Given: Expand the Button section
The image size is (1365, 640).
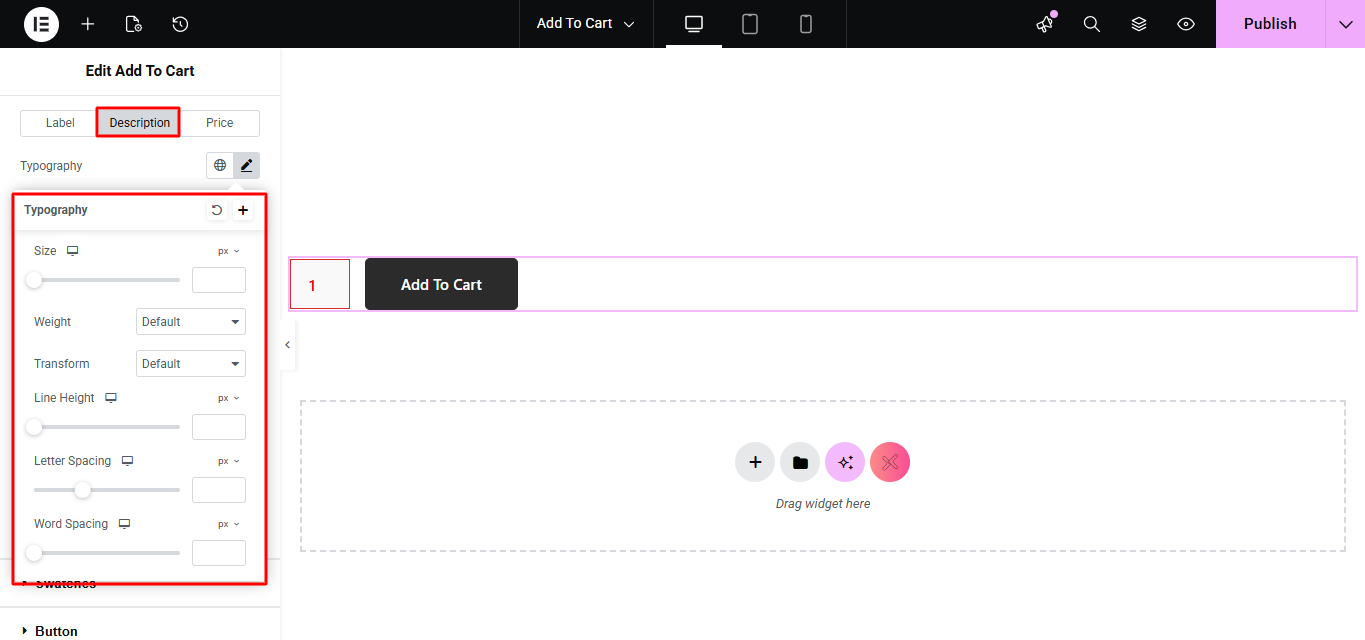Looking at the screenshot, I should (56, 631).
